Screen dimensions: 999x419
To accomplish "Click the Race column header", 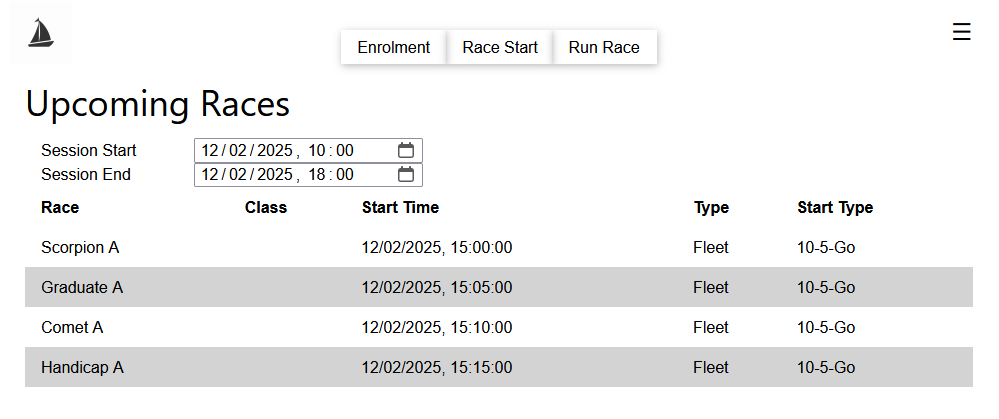I will [x=60, y=208].
